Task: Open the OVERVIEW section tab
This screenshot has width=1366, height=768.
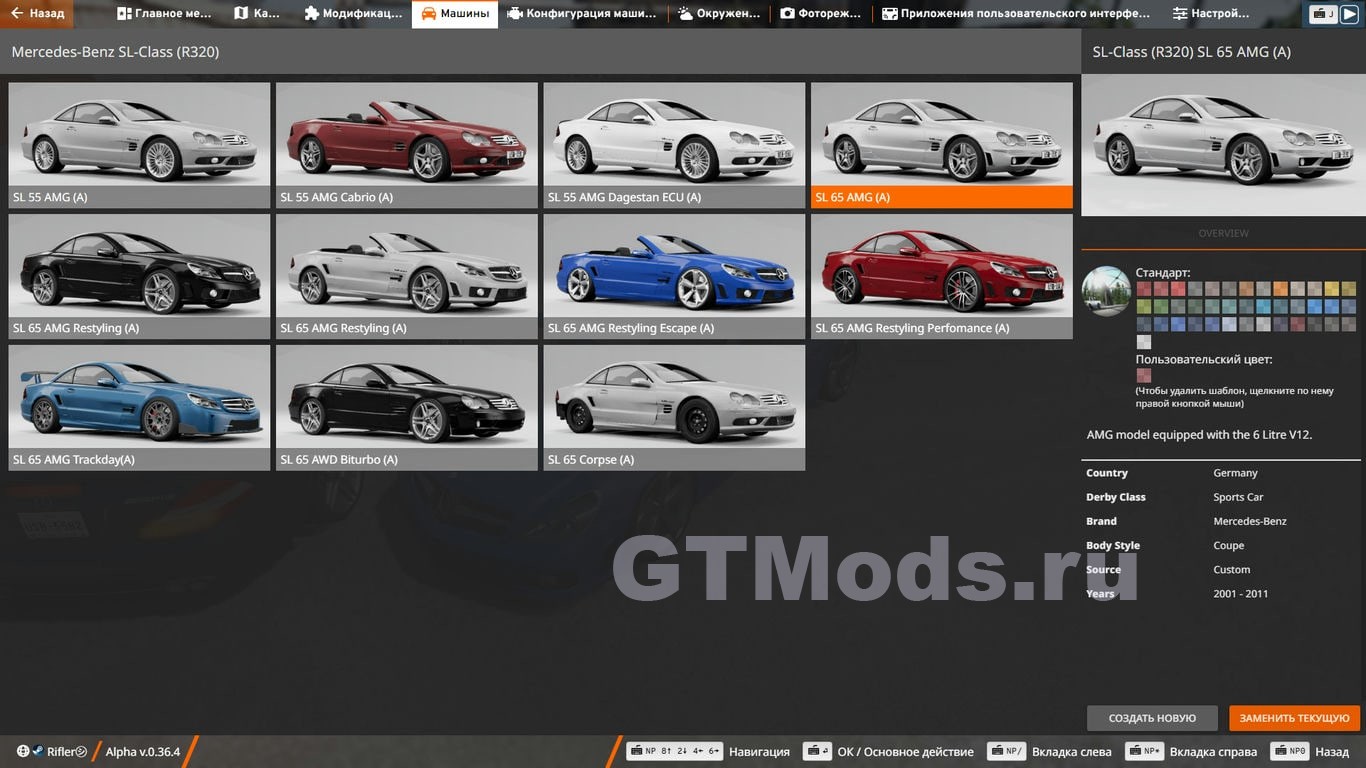Action: 1223,233
